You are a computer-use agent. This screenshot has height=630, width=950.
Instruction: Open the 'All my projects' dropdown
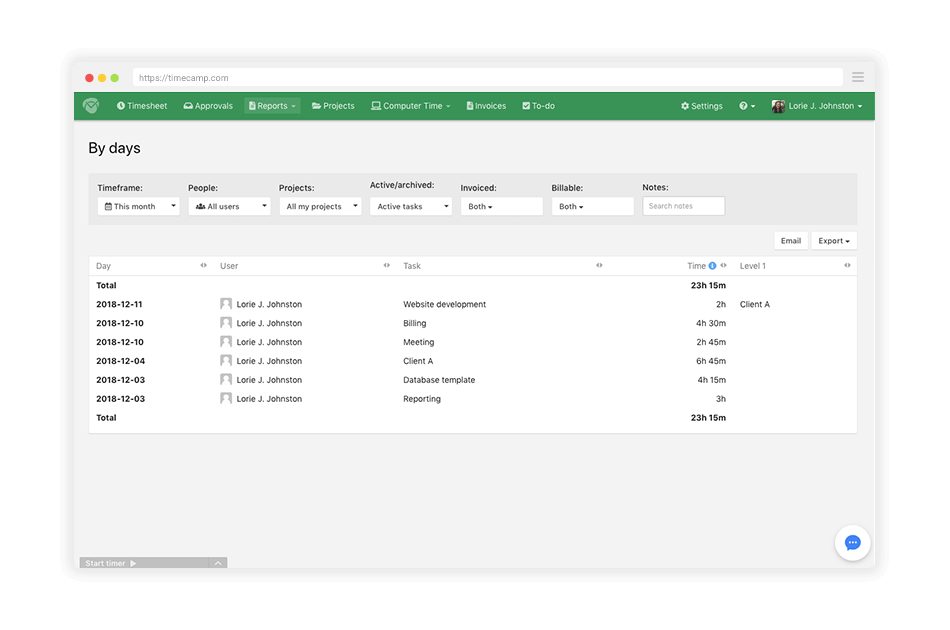[x=320, y=207]
